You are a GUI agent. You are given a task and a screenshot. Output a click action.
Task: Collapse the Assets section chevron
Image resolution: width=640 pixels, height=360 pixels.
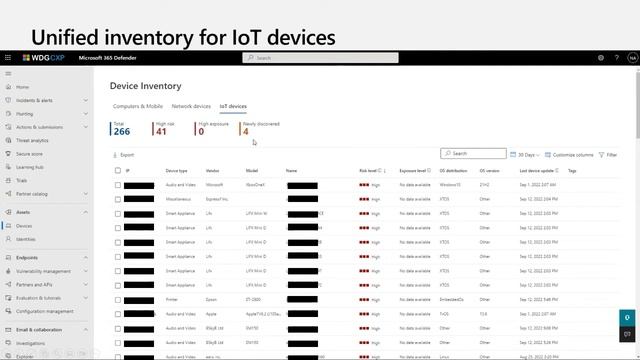tap(86, 212)
